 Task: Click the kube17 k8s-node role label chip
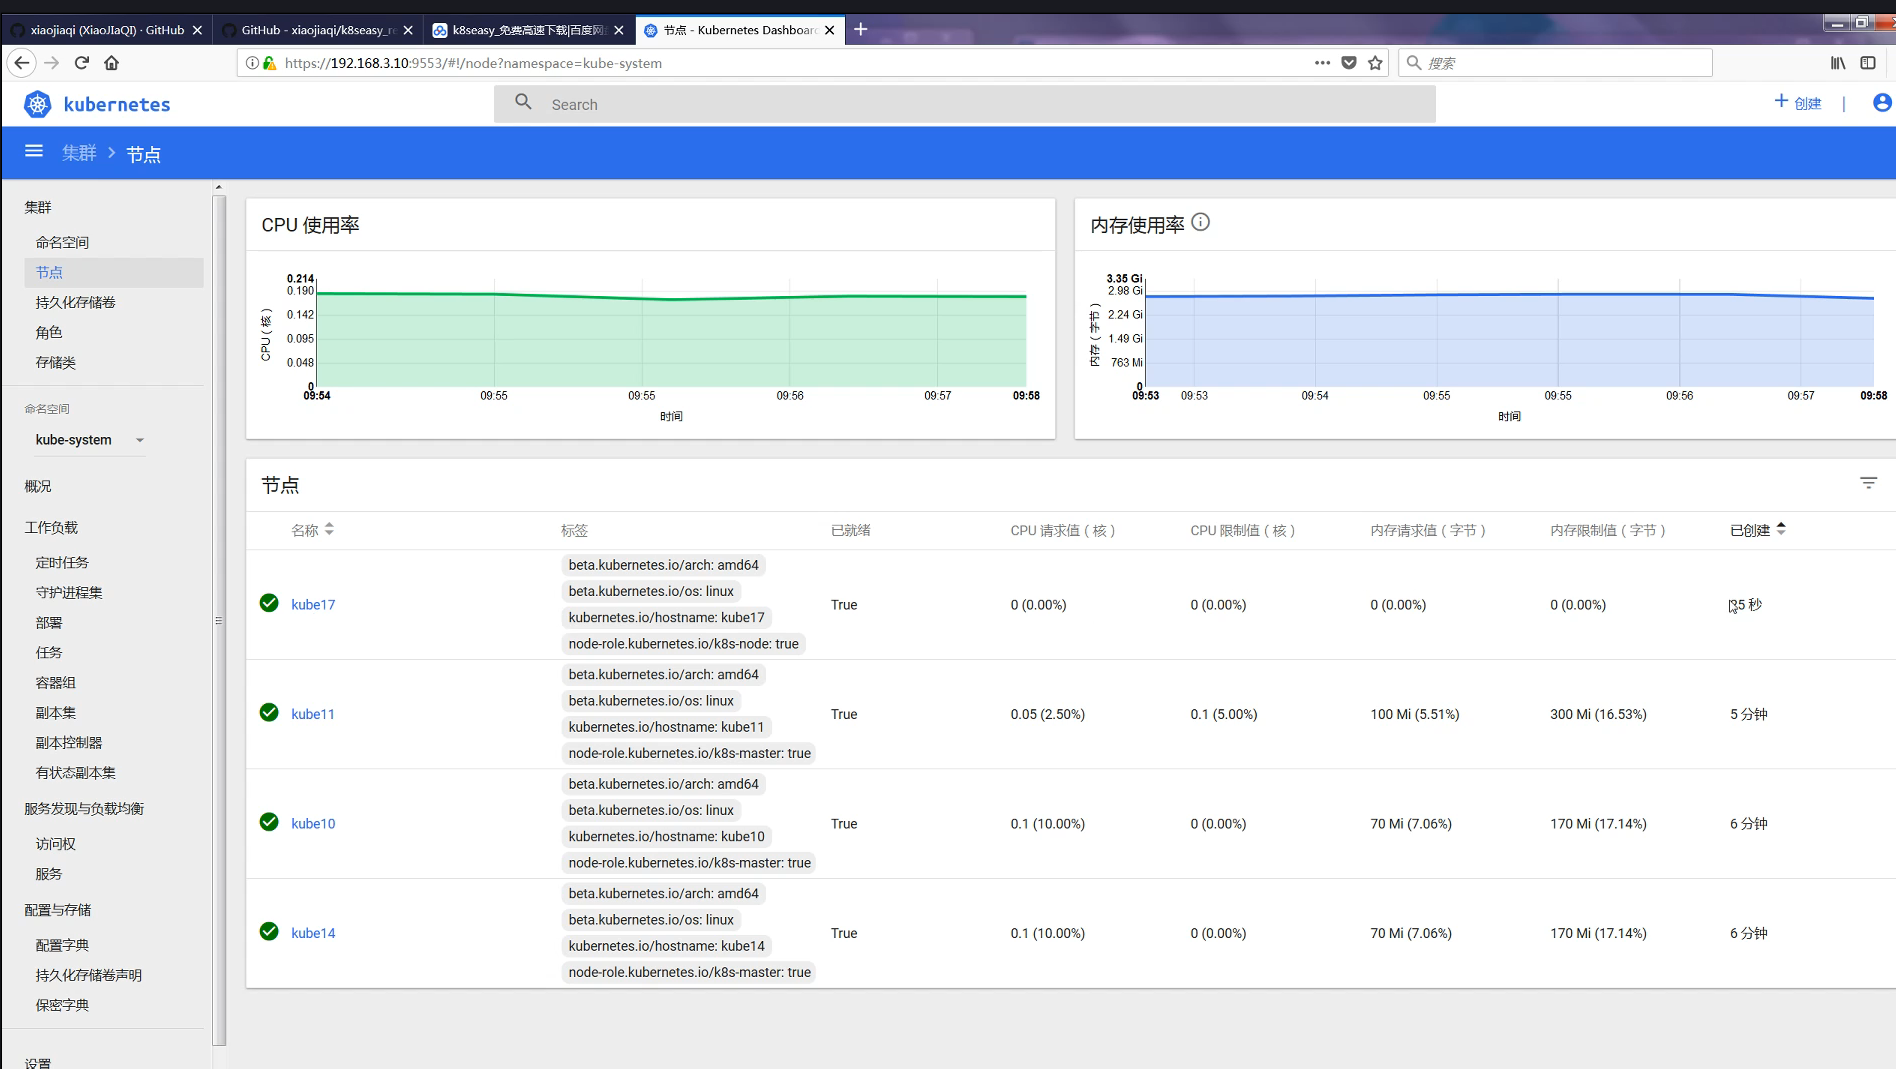point(684,644)
